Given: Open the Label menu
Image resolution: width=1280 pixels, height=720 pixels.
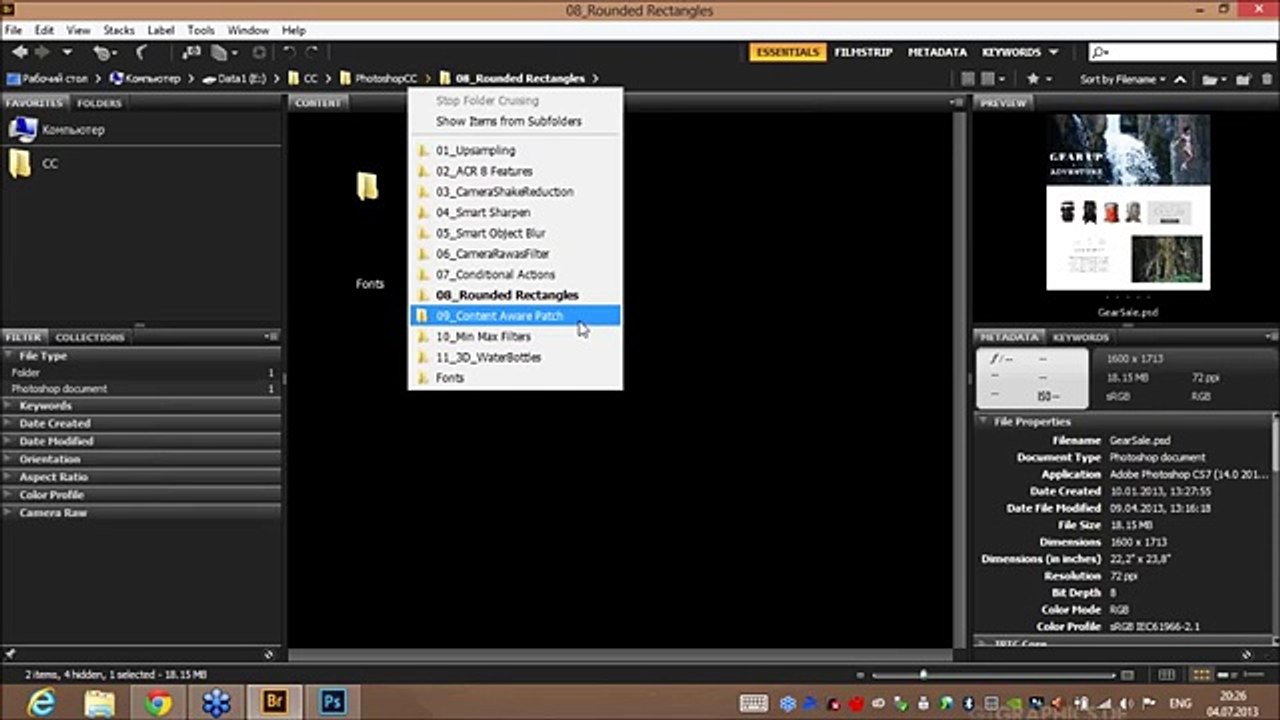Looking at the screenshot, I should click(161, 31).
